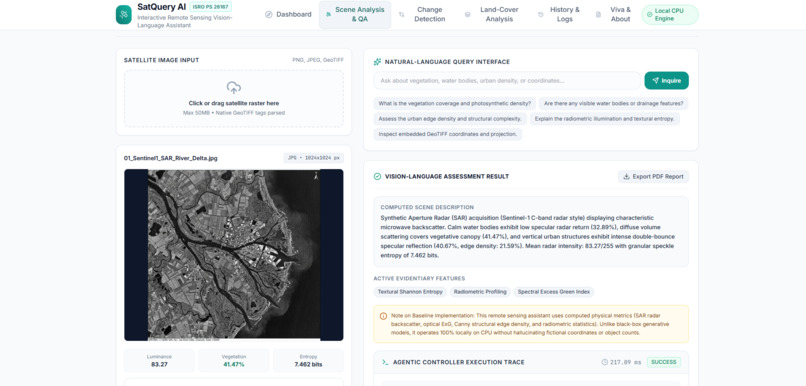Viewport: 806px width, 386px height.
Task: Click the Dashboard tab icon
Action: pyautogui.click(x=268, y=14)
